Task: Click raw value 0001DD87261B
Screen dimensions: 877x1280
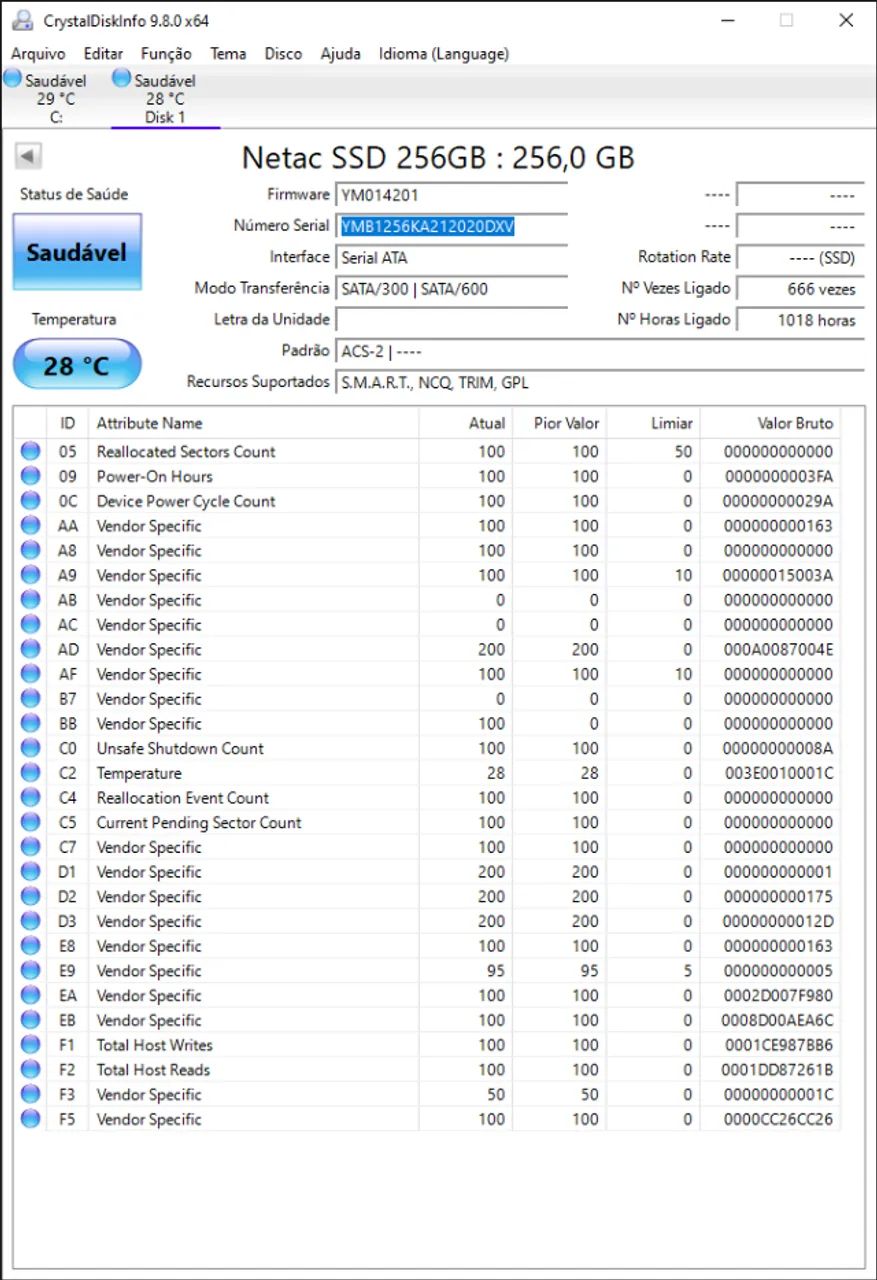Action: (x=779, y=1070)
